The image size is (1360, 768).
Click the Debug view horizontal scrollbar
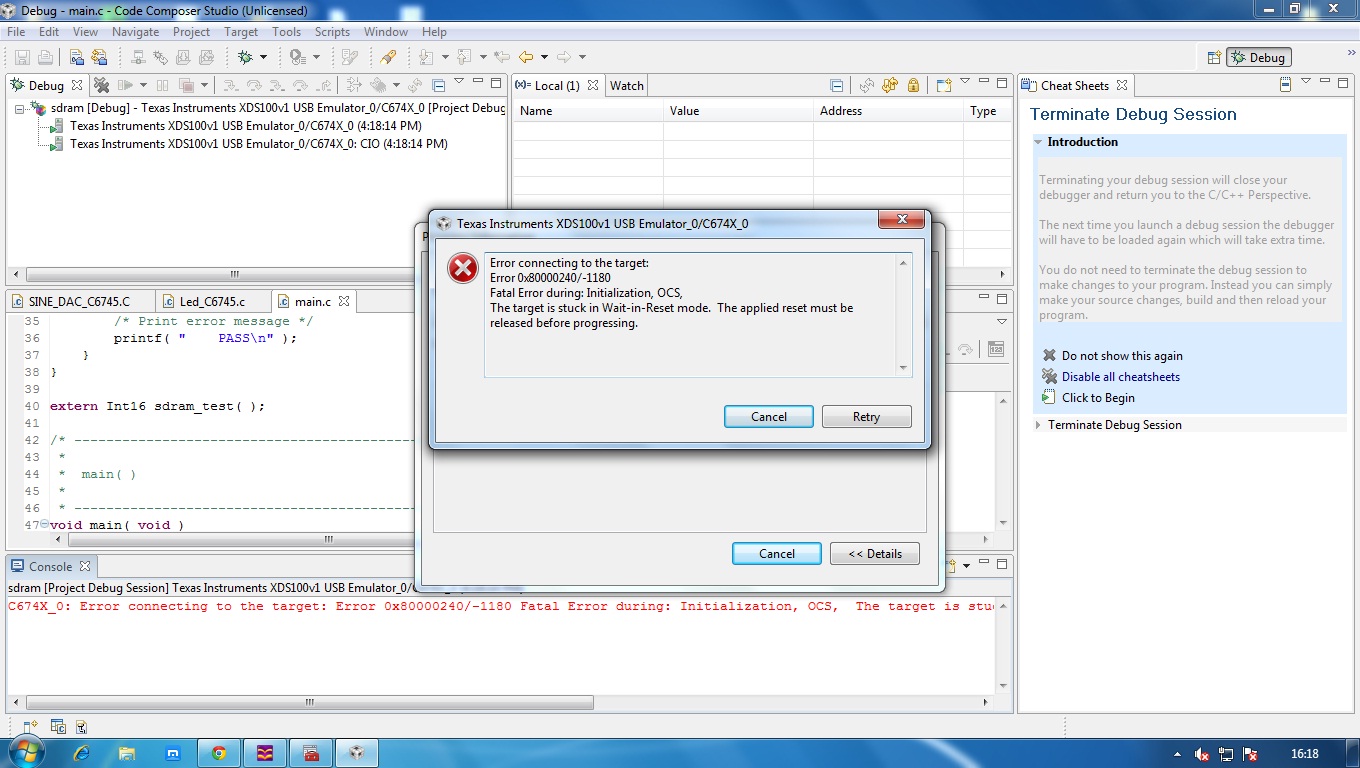(234, 274)
